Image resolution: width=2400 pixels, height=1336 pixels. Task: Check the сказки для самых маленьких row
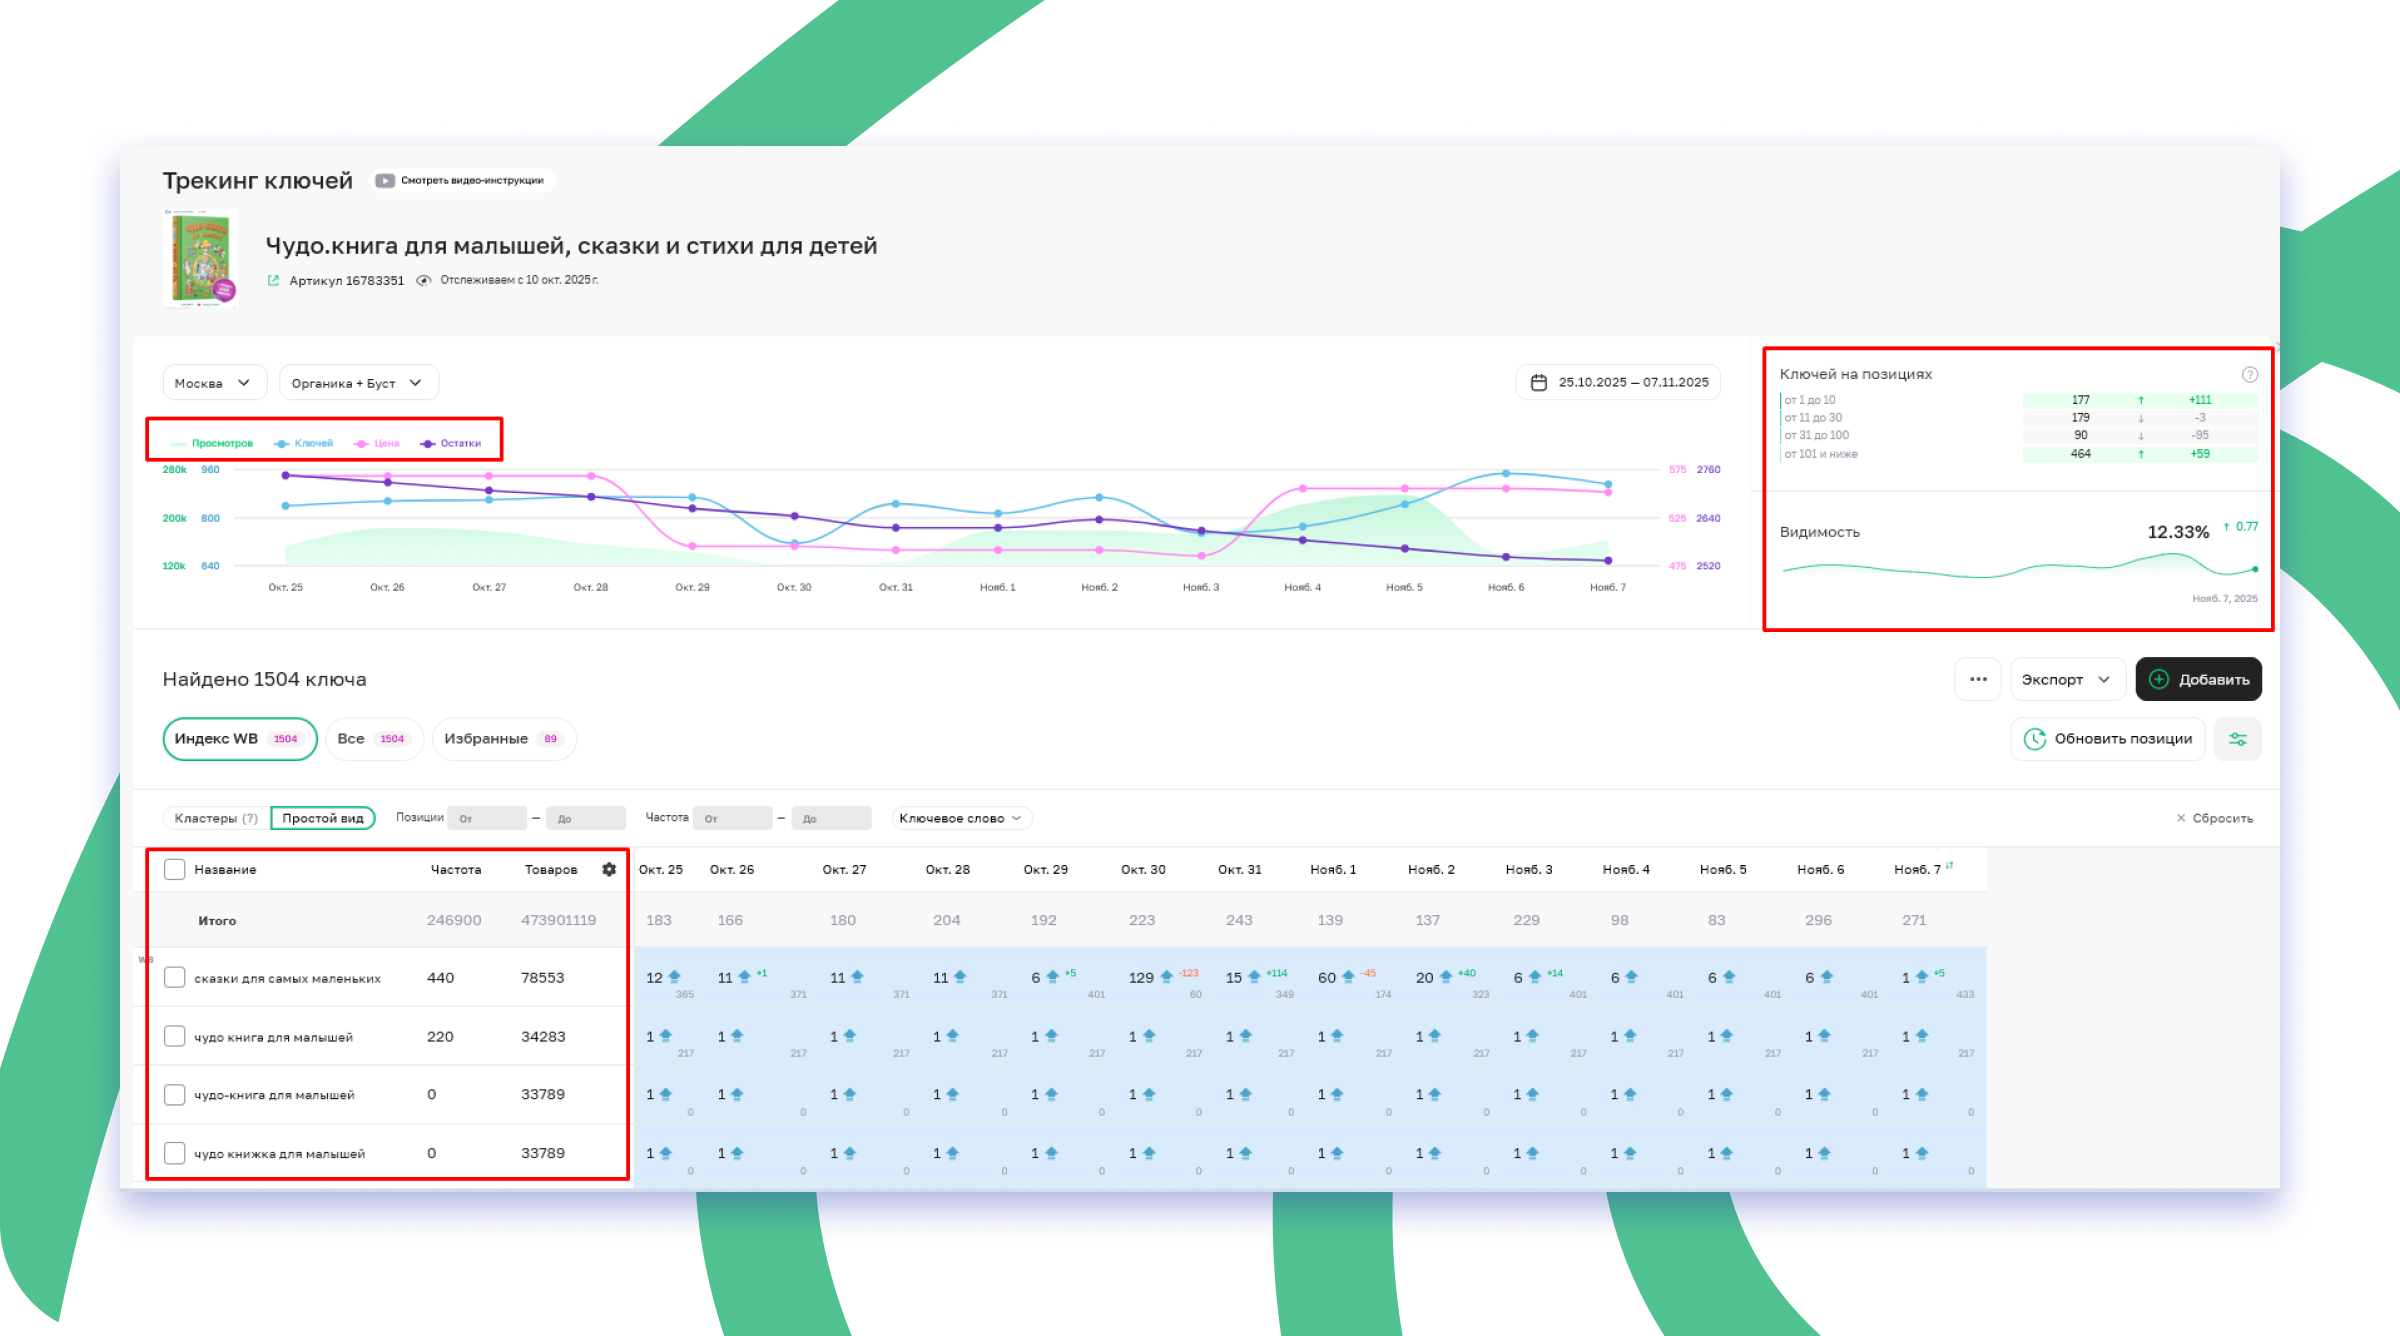coord(175,977)
